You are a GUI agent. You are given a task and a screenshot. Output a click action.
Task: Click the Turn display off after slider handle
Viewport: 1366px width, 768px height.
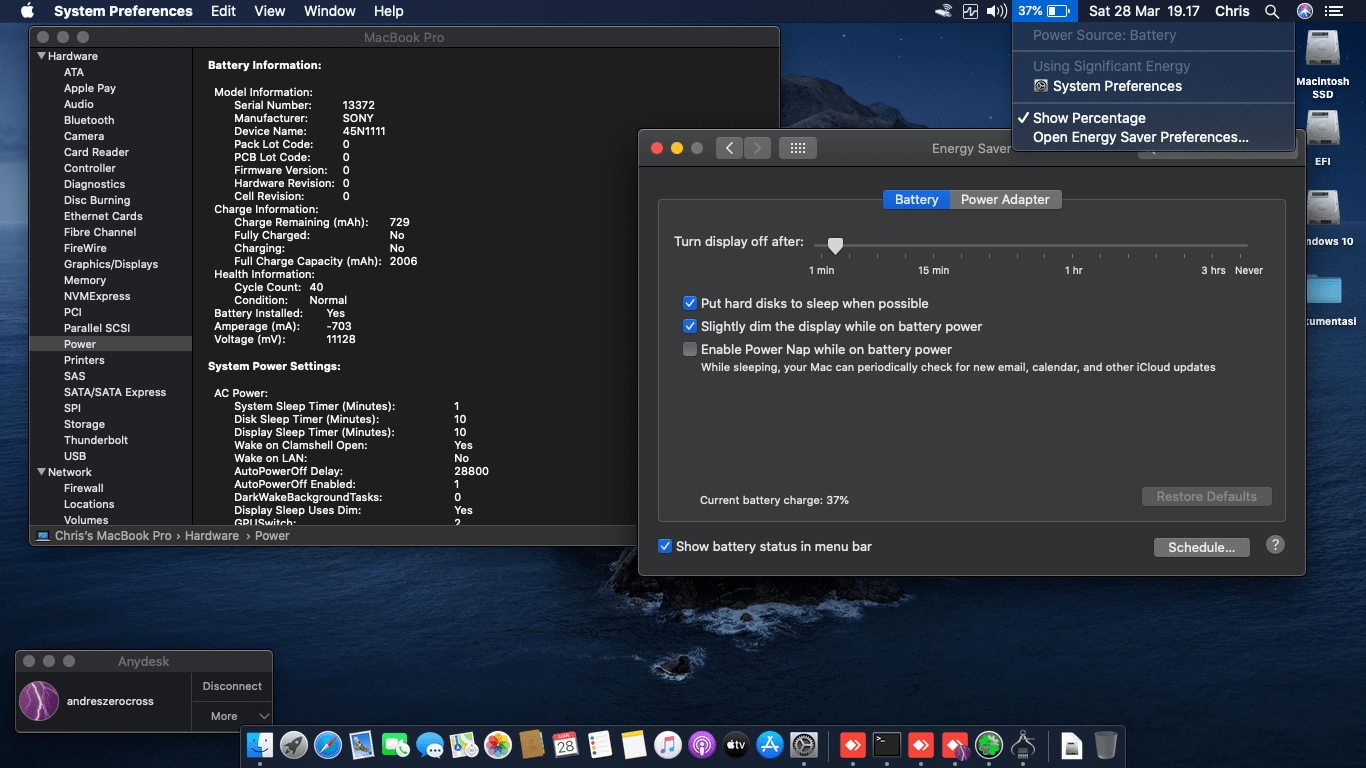[x=835, y=245]
